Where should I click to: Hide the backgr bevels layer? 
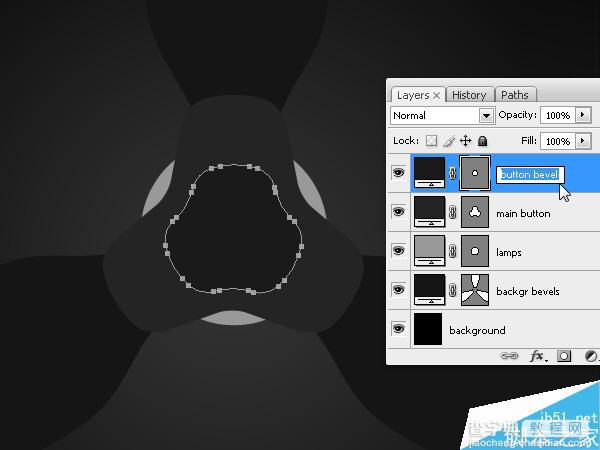398,290
